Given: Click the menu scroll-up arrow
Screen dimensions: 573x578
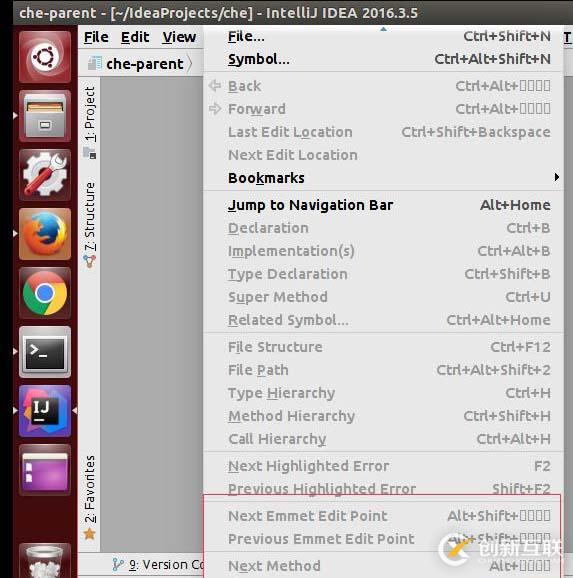Looking at the screenshot, I should click(383, 29).
